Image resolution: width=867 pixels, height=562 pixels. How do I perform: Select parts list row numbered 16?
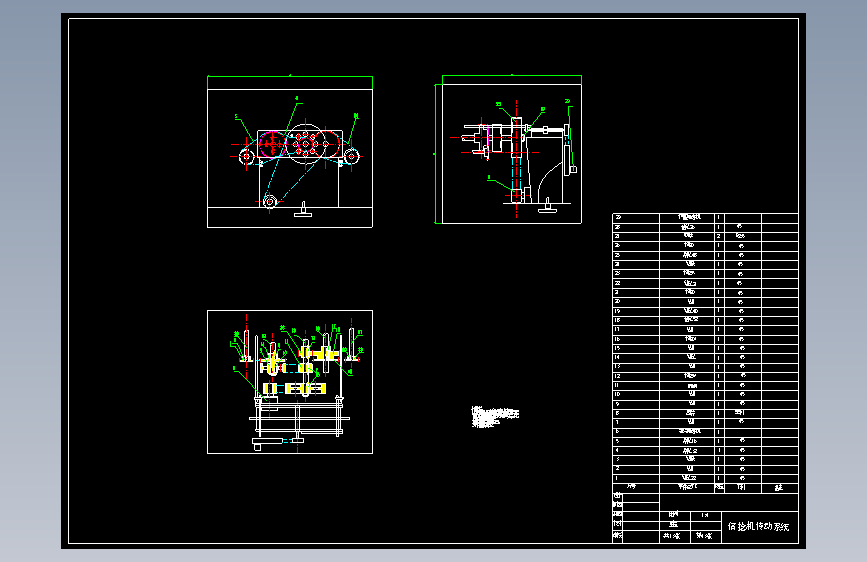pos(705,339)
